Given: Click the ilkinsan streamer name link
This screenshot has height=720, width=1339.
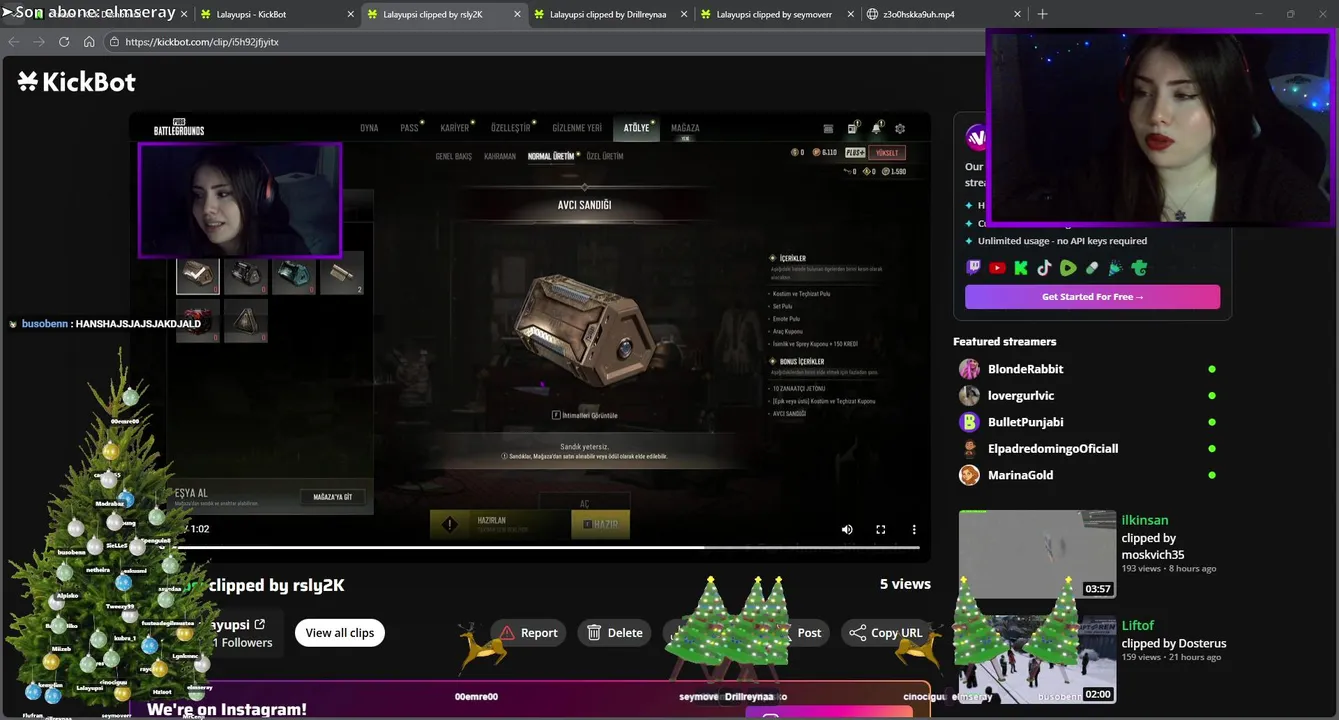Looking at the screenshot, I should coord(1145,520).
